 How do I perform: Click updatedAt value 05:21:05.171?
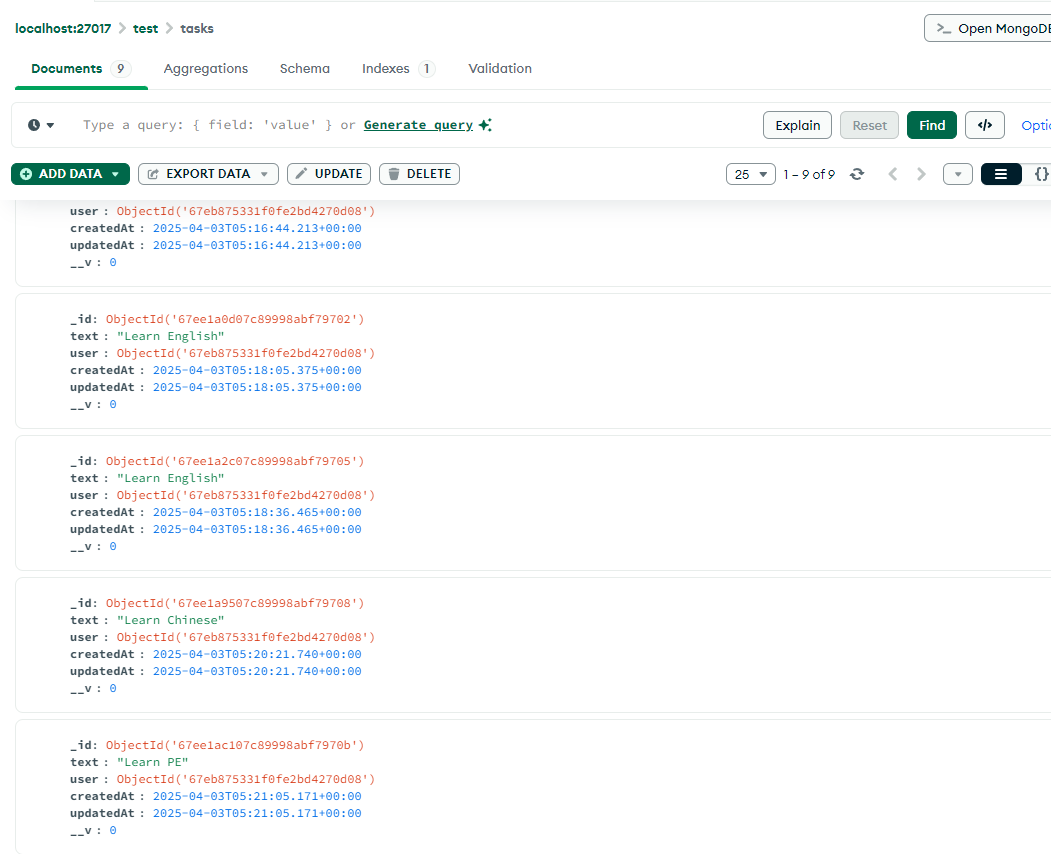click(257, 814)
